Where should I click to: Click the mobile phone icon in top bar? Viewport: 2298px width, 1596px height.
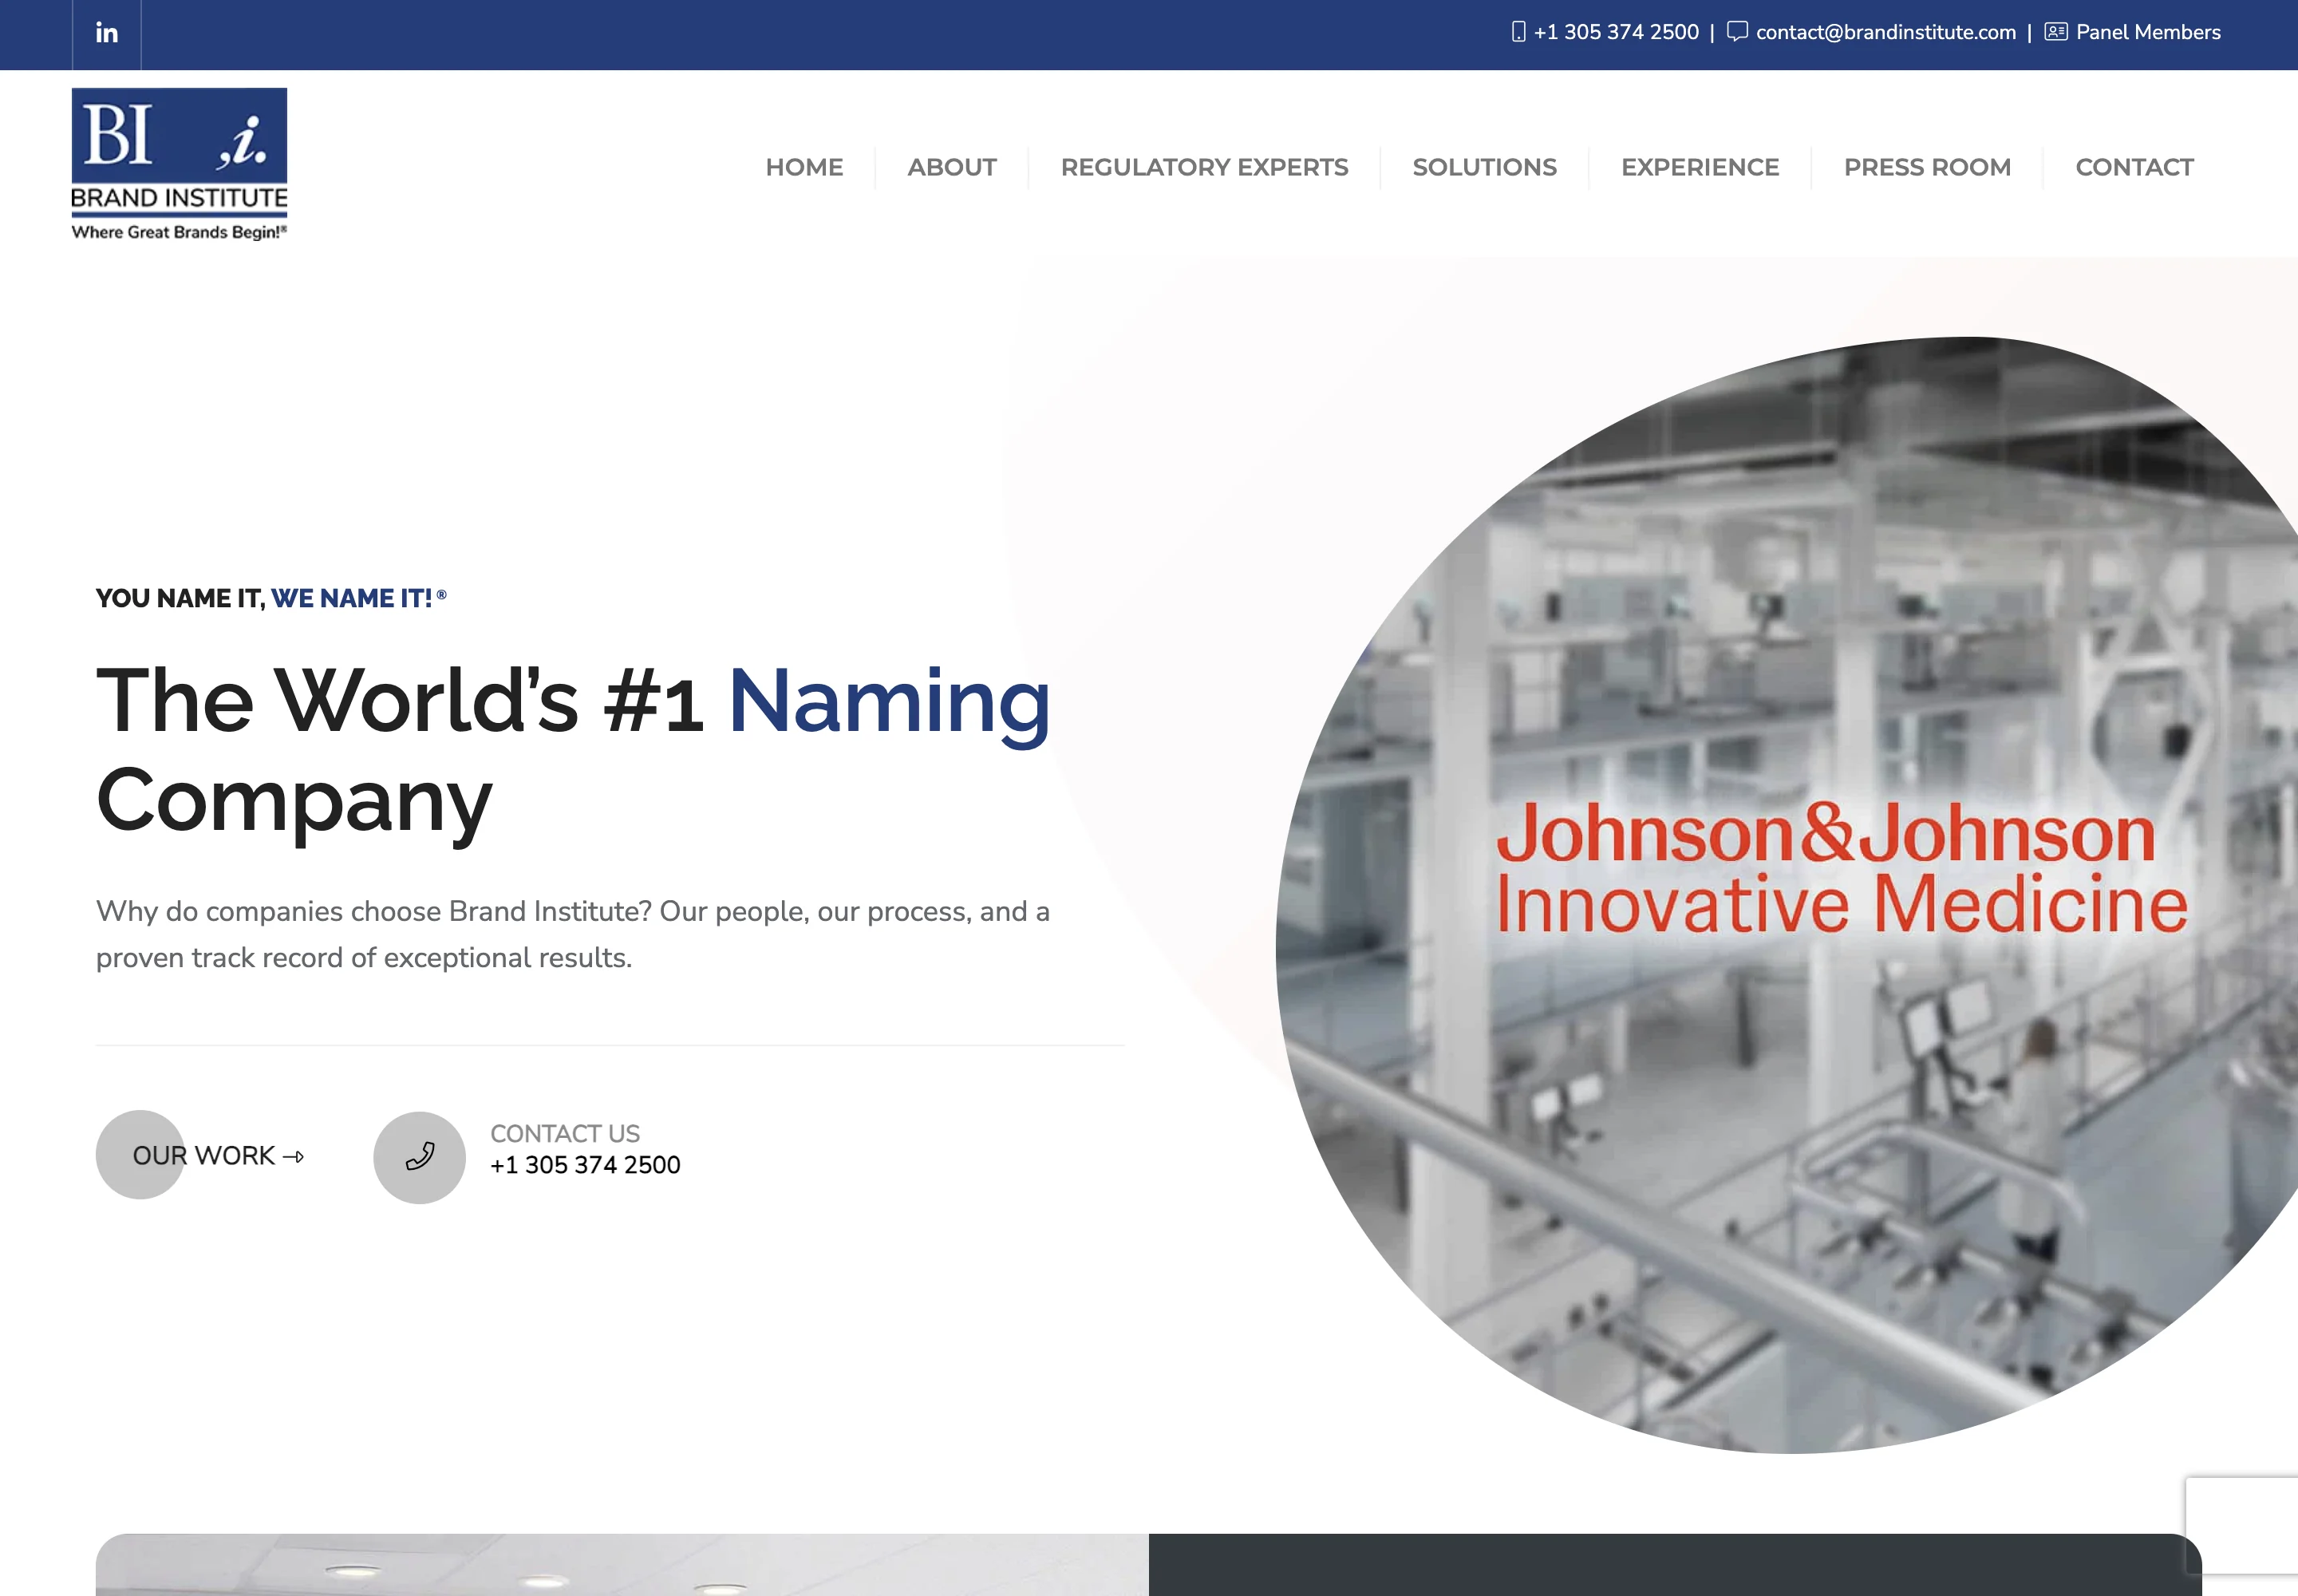click(1518, 32)
